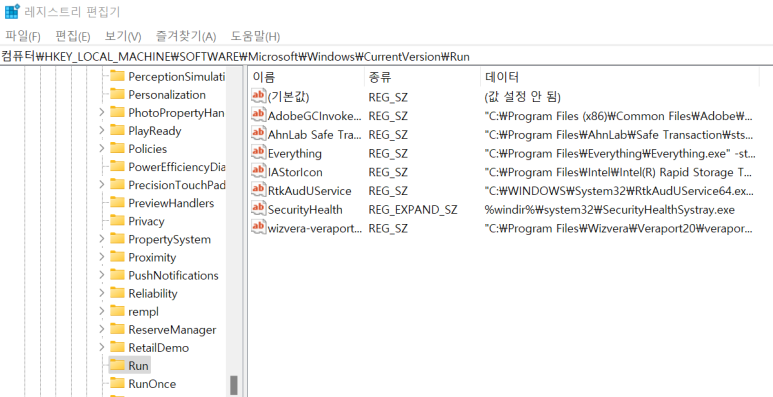
Task: Click the Proximity folder icon
Action: (x=117, y=257)
